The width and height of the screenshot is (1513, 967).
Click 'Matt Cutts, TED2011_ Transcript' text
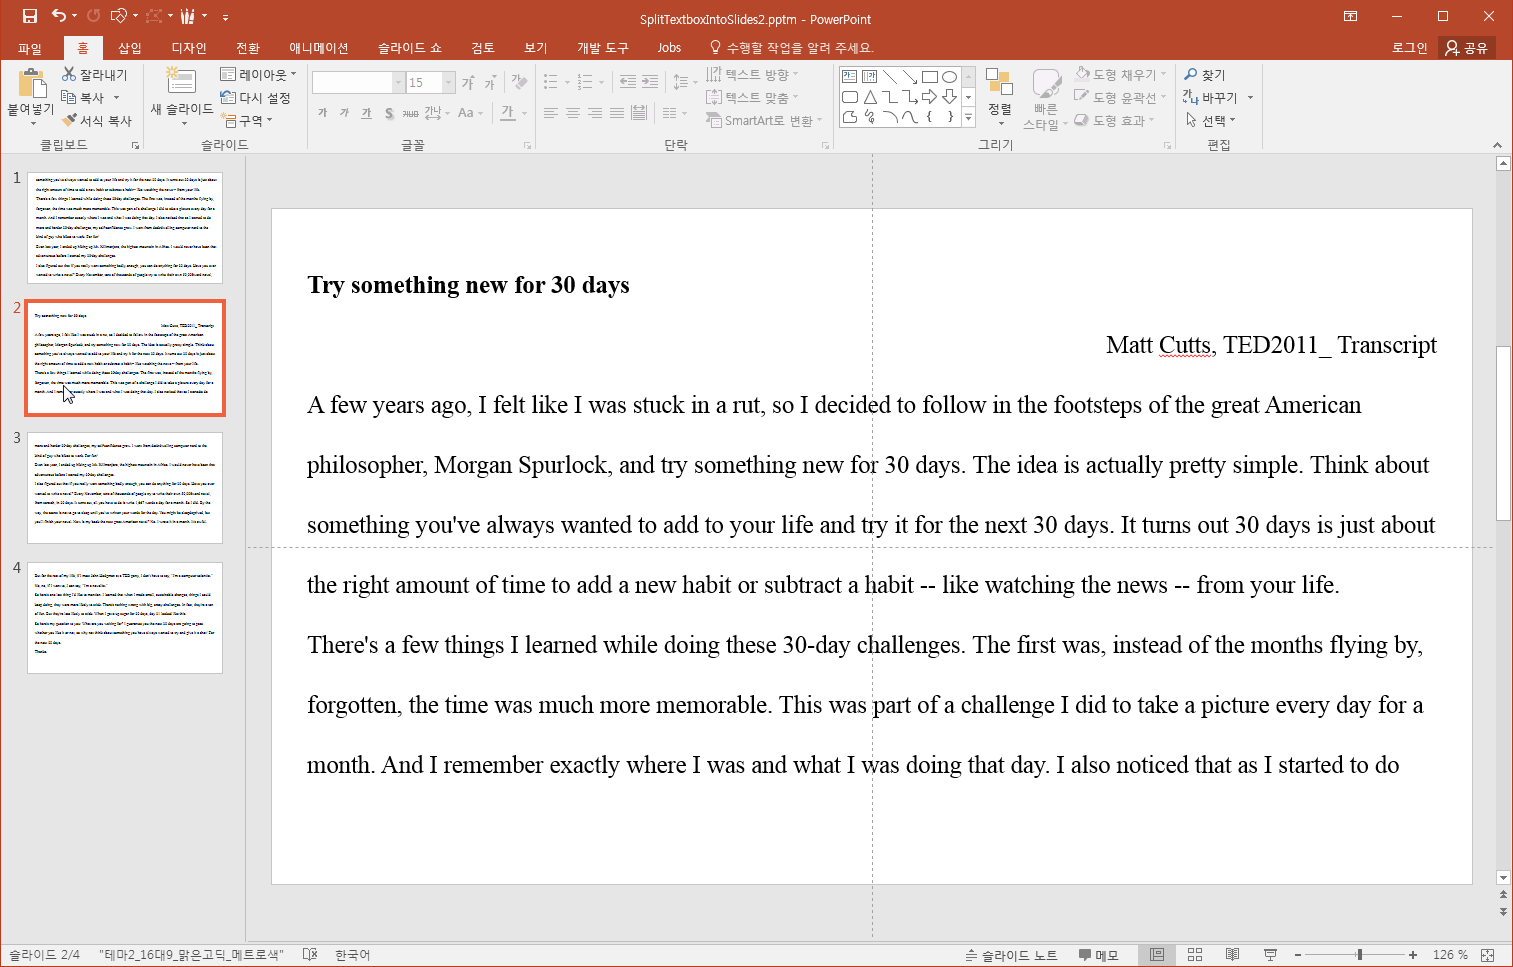tap(1271, 345)
